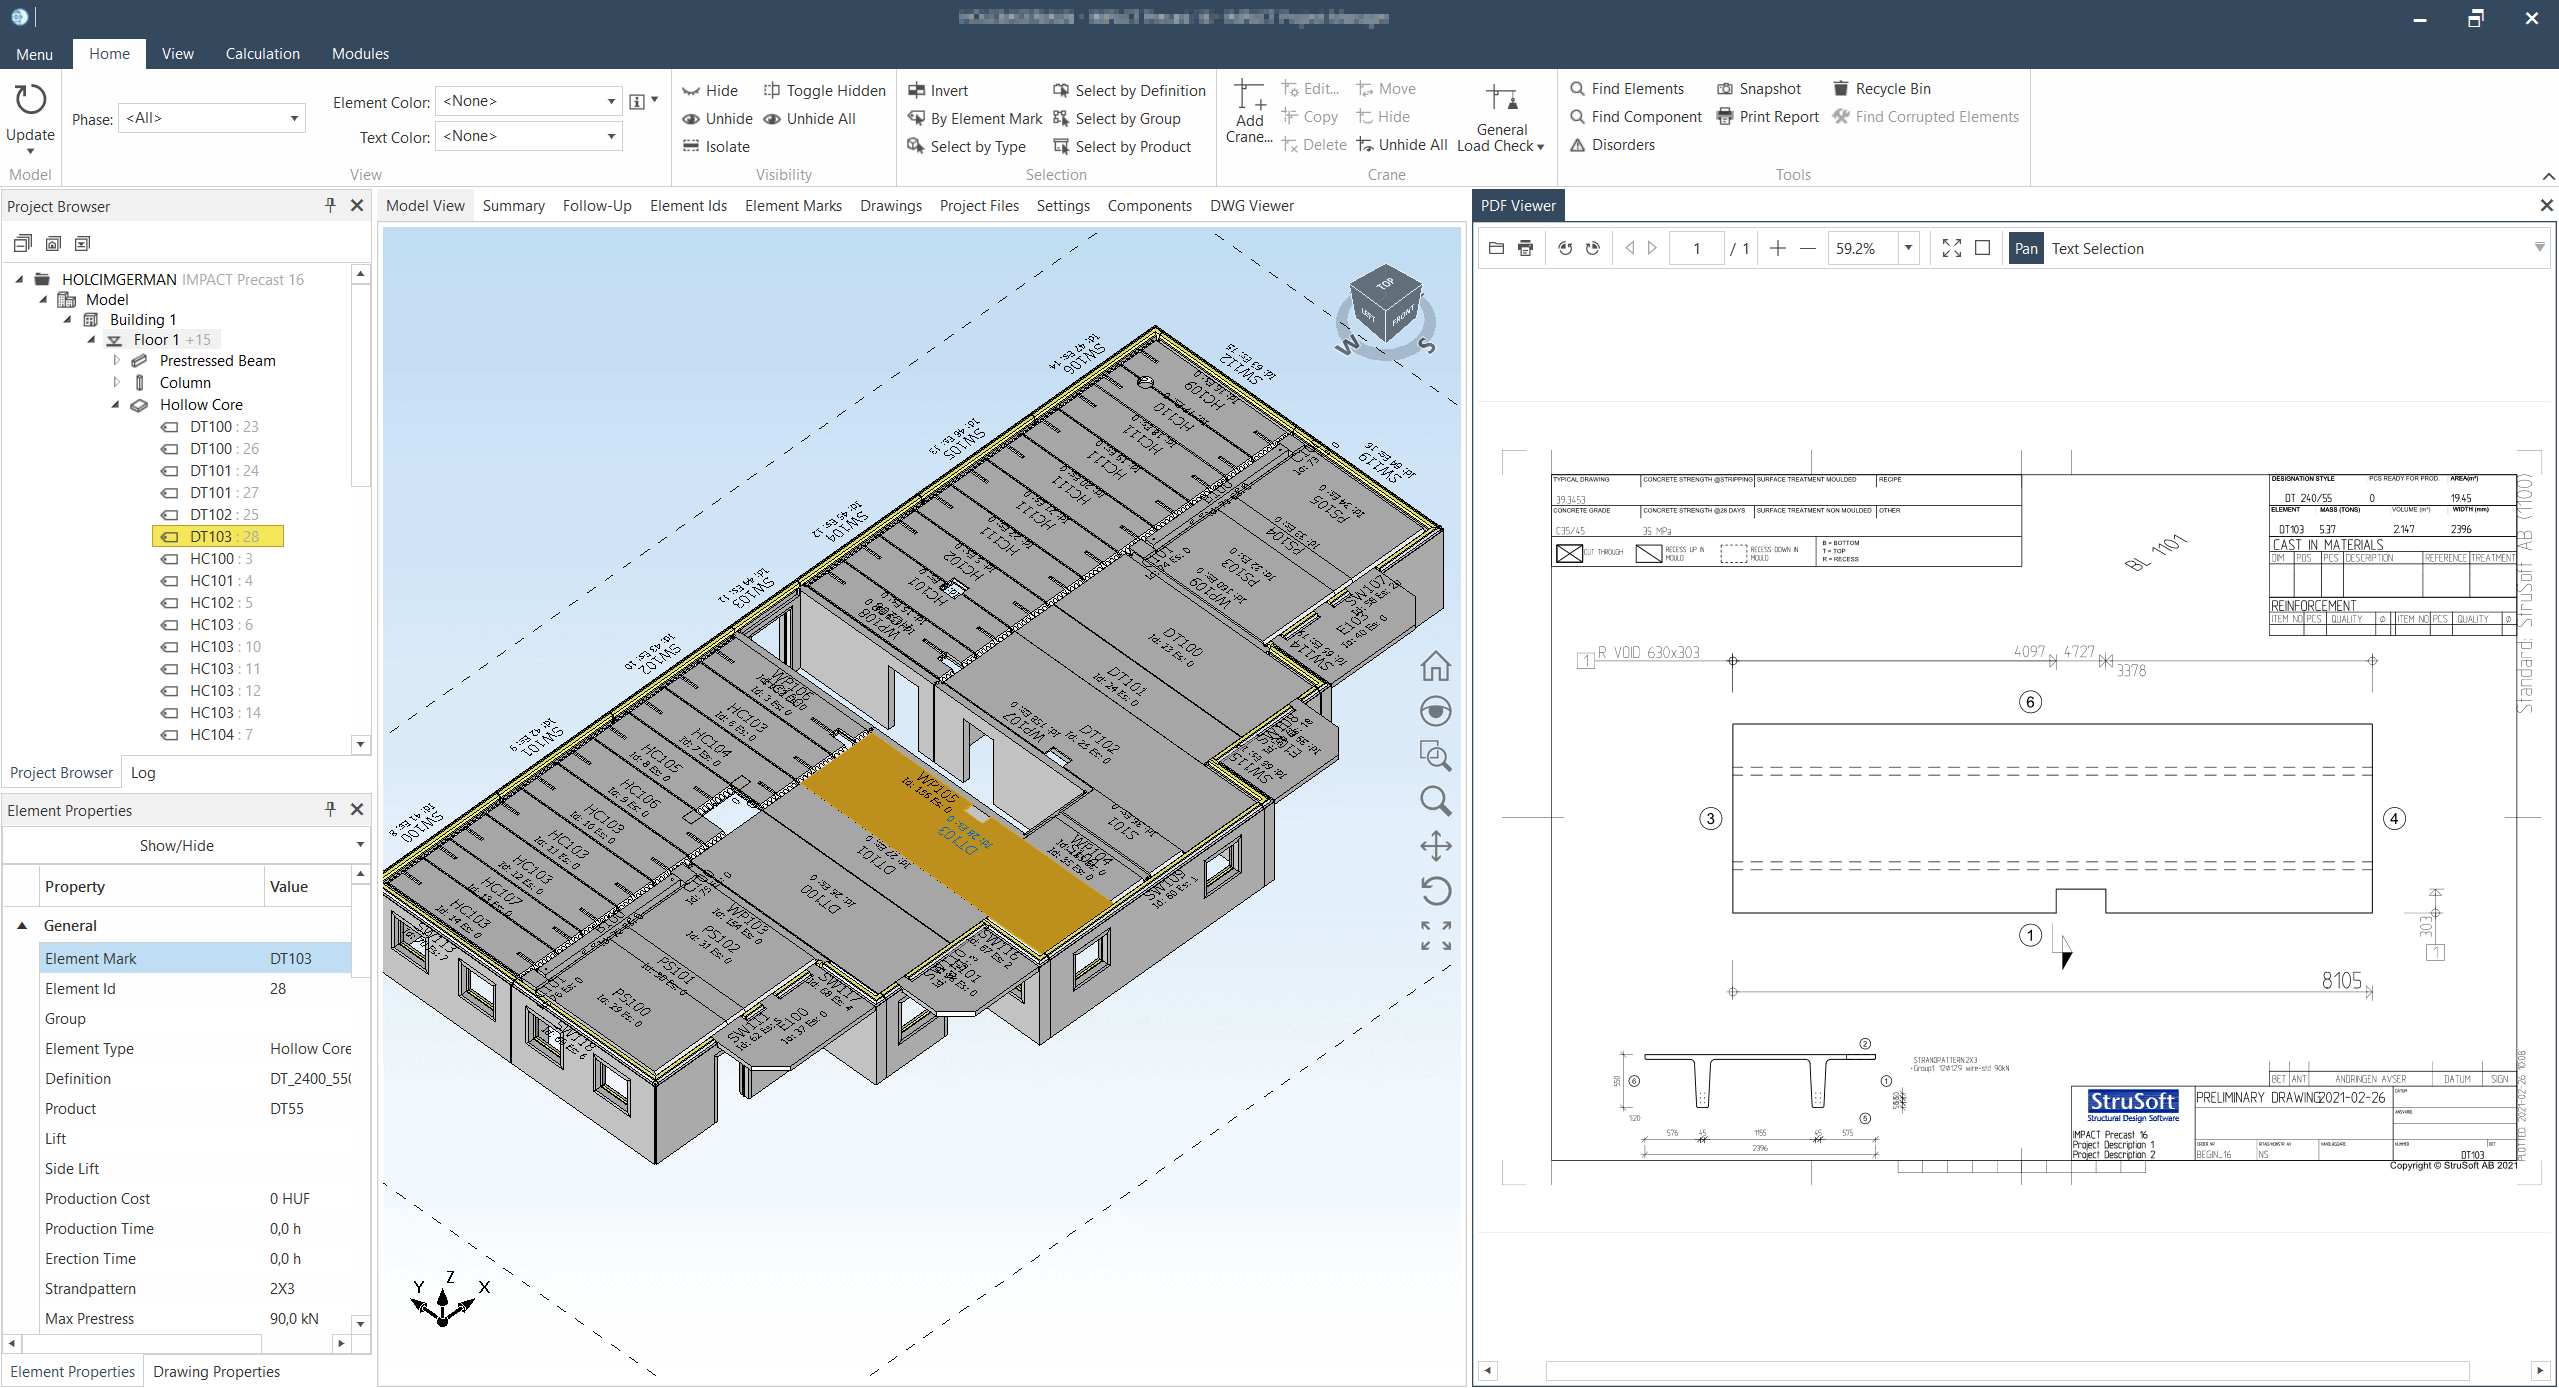The image size is (2559, 1388).
Task: Open the Disorders tool
Action: (x=1612, y=145)
